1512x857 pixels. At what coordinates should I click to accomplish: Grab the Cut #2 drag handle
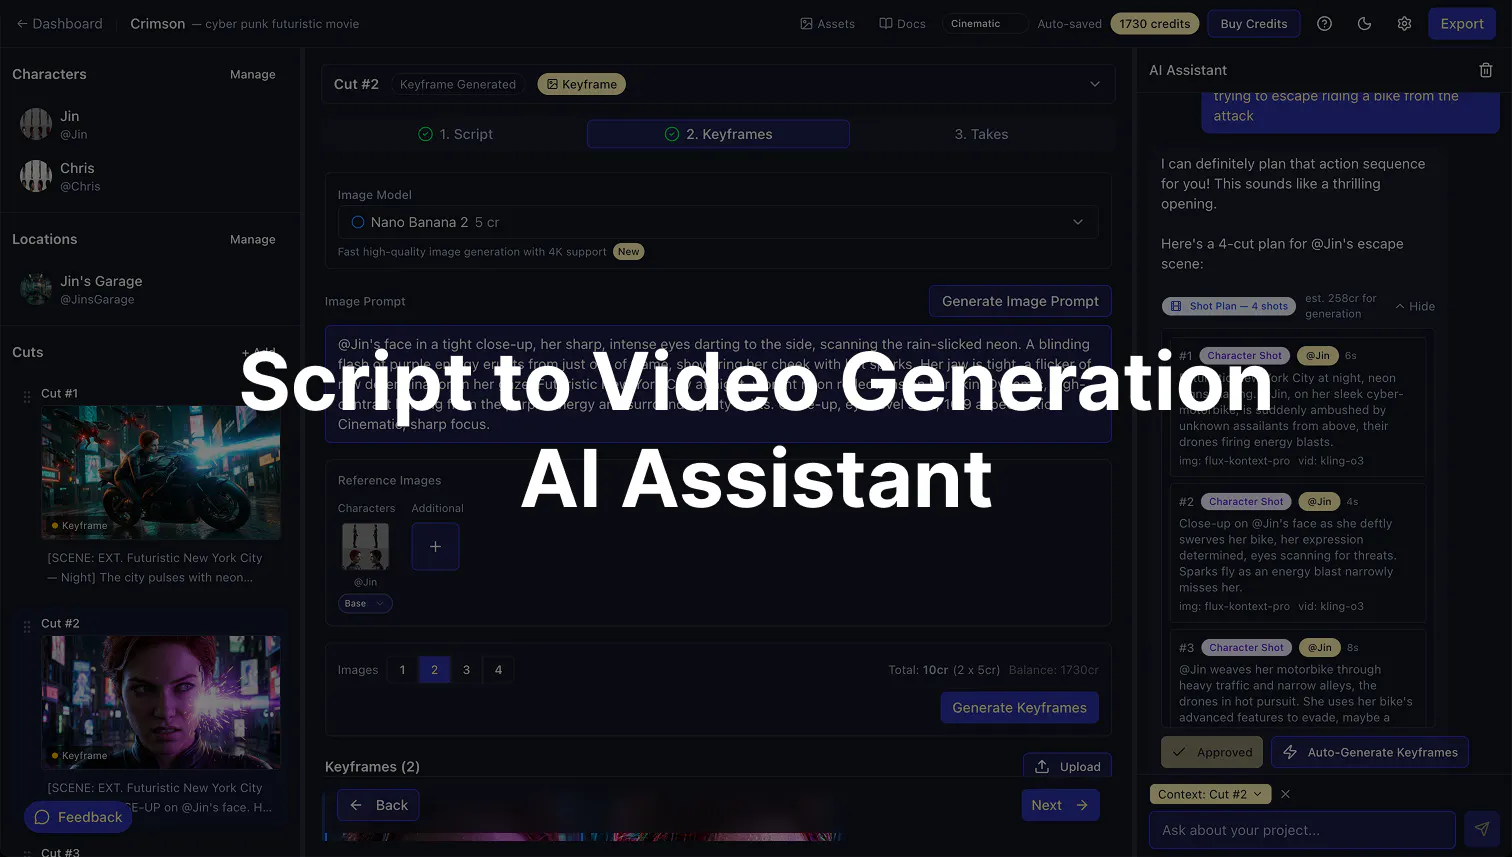(x=27, y=627)
